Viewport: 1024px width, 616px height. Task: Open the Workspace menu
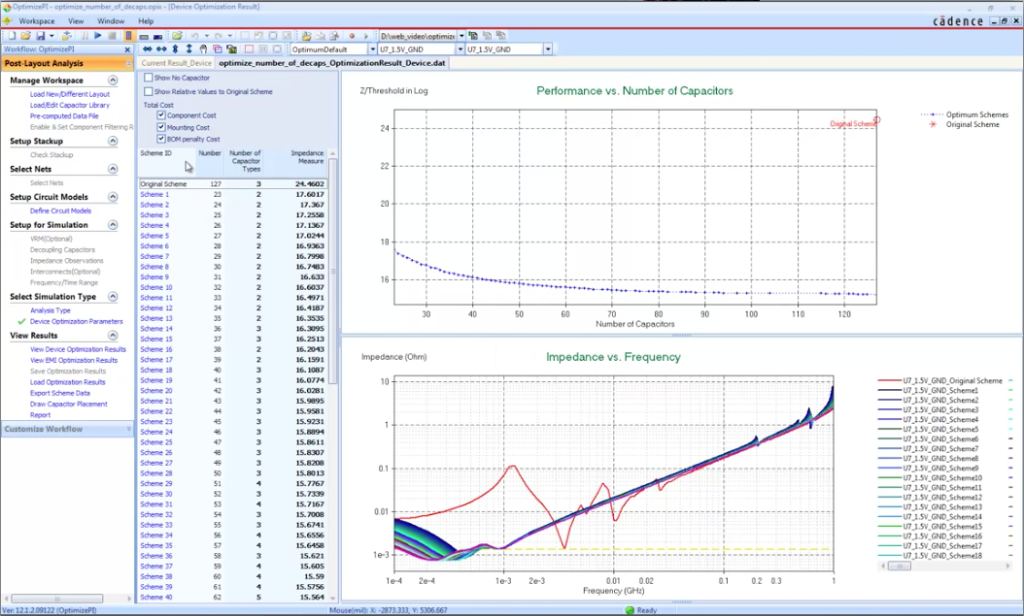coord(37,21)
